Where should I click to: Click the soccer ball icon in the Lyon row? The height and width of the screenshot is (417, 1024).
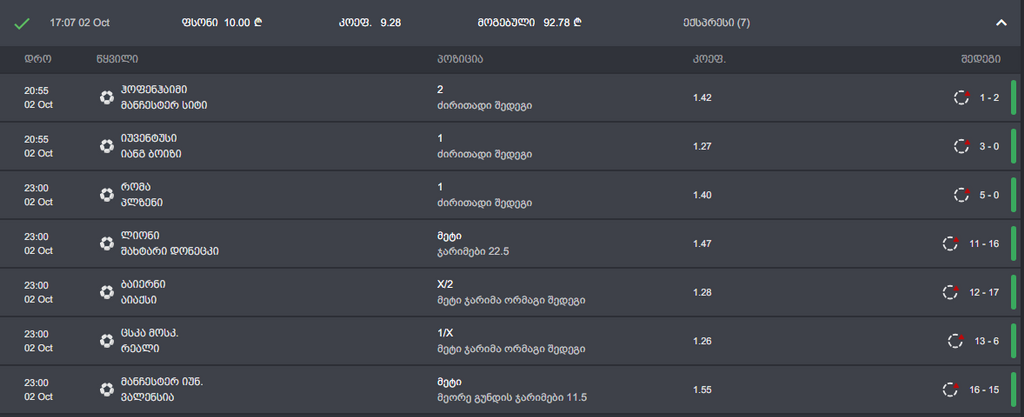tap(107, 243)
